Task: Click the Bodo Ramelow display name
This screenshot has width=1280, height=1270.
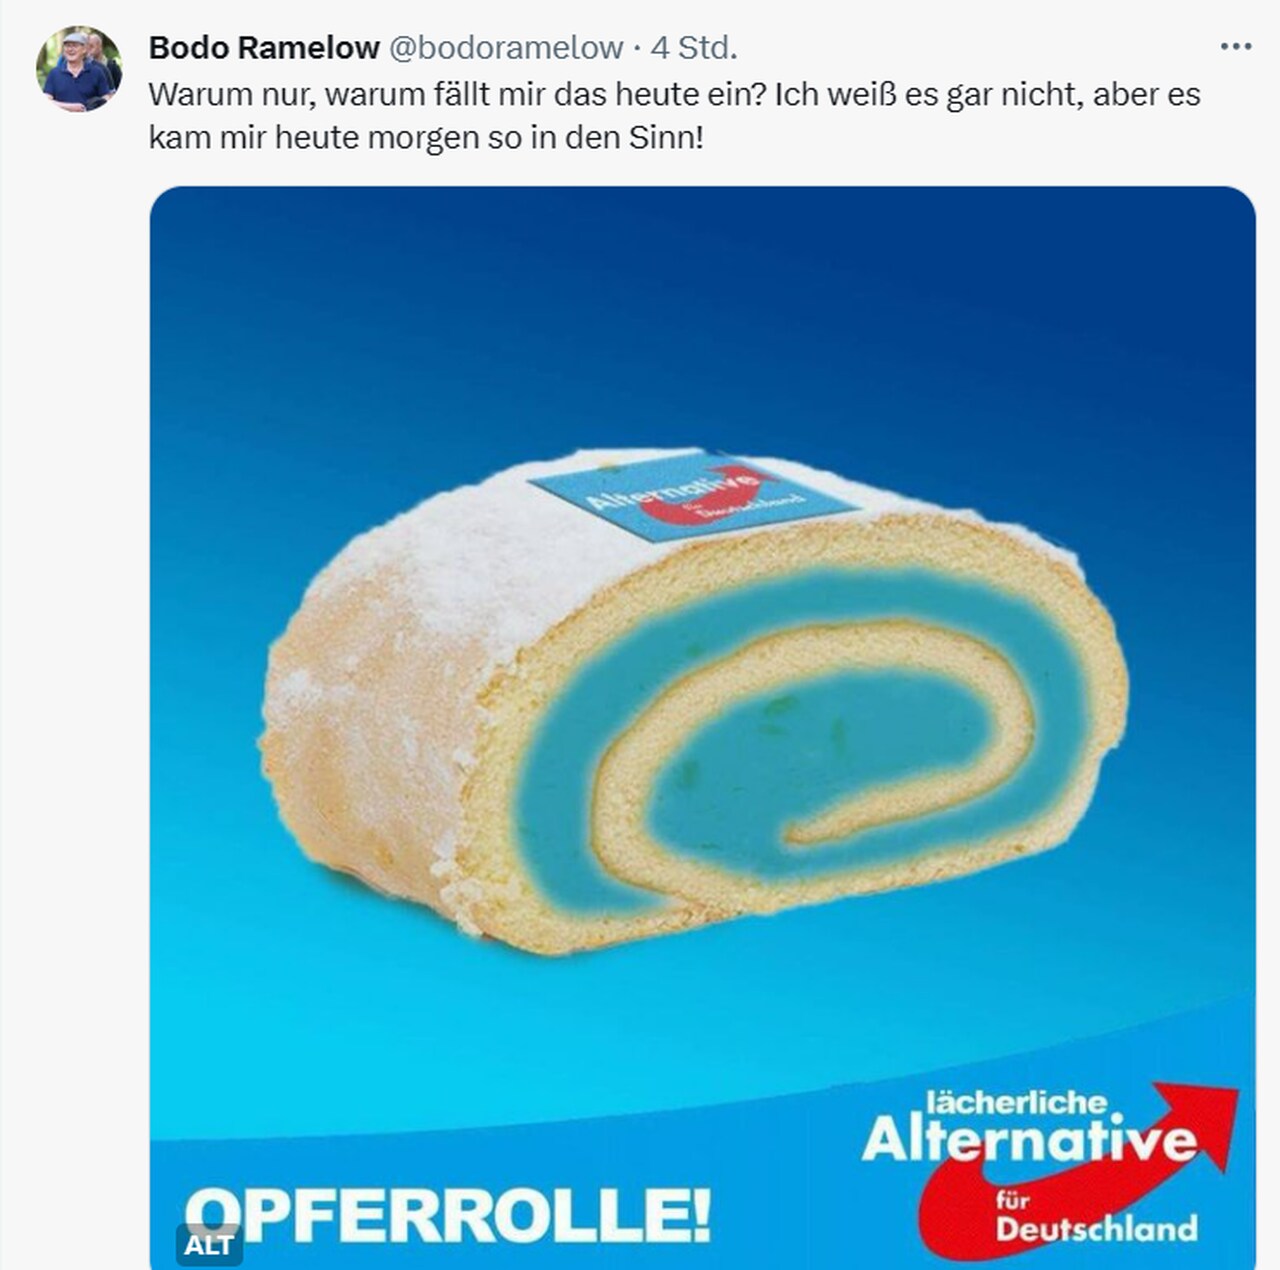Action: tap(264, 47)
